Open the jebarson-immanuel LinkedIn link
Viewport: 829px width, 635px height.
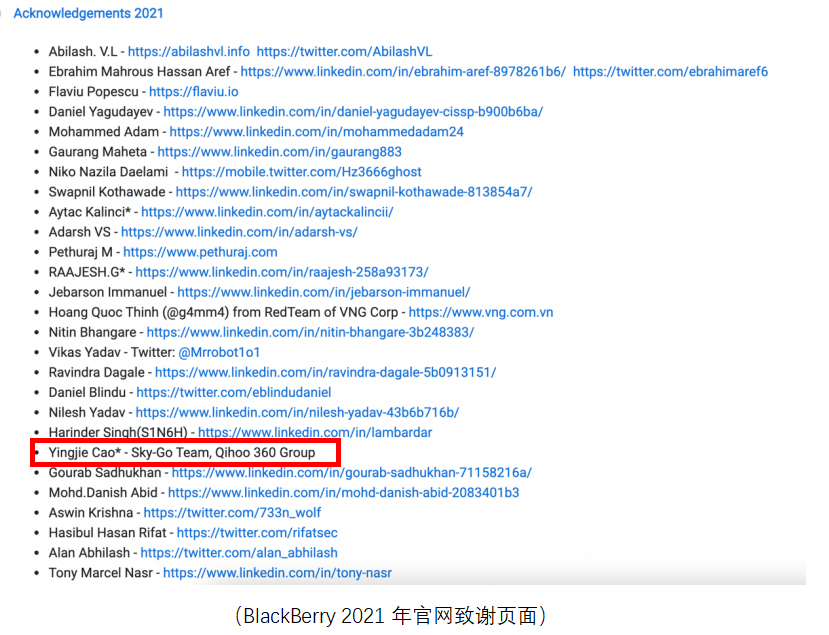[x=324, y=292]
